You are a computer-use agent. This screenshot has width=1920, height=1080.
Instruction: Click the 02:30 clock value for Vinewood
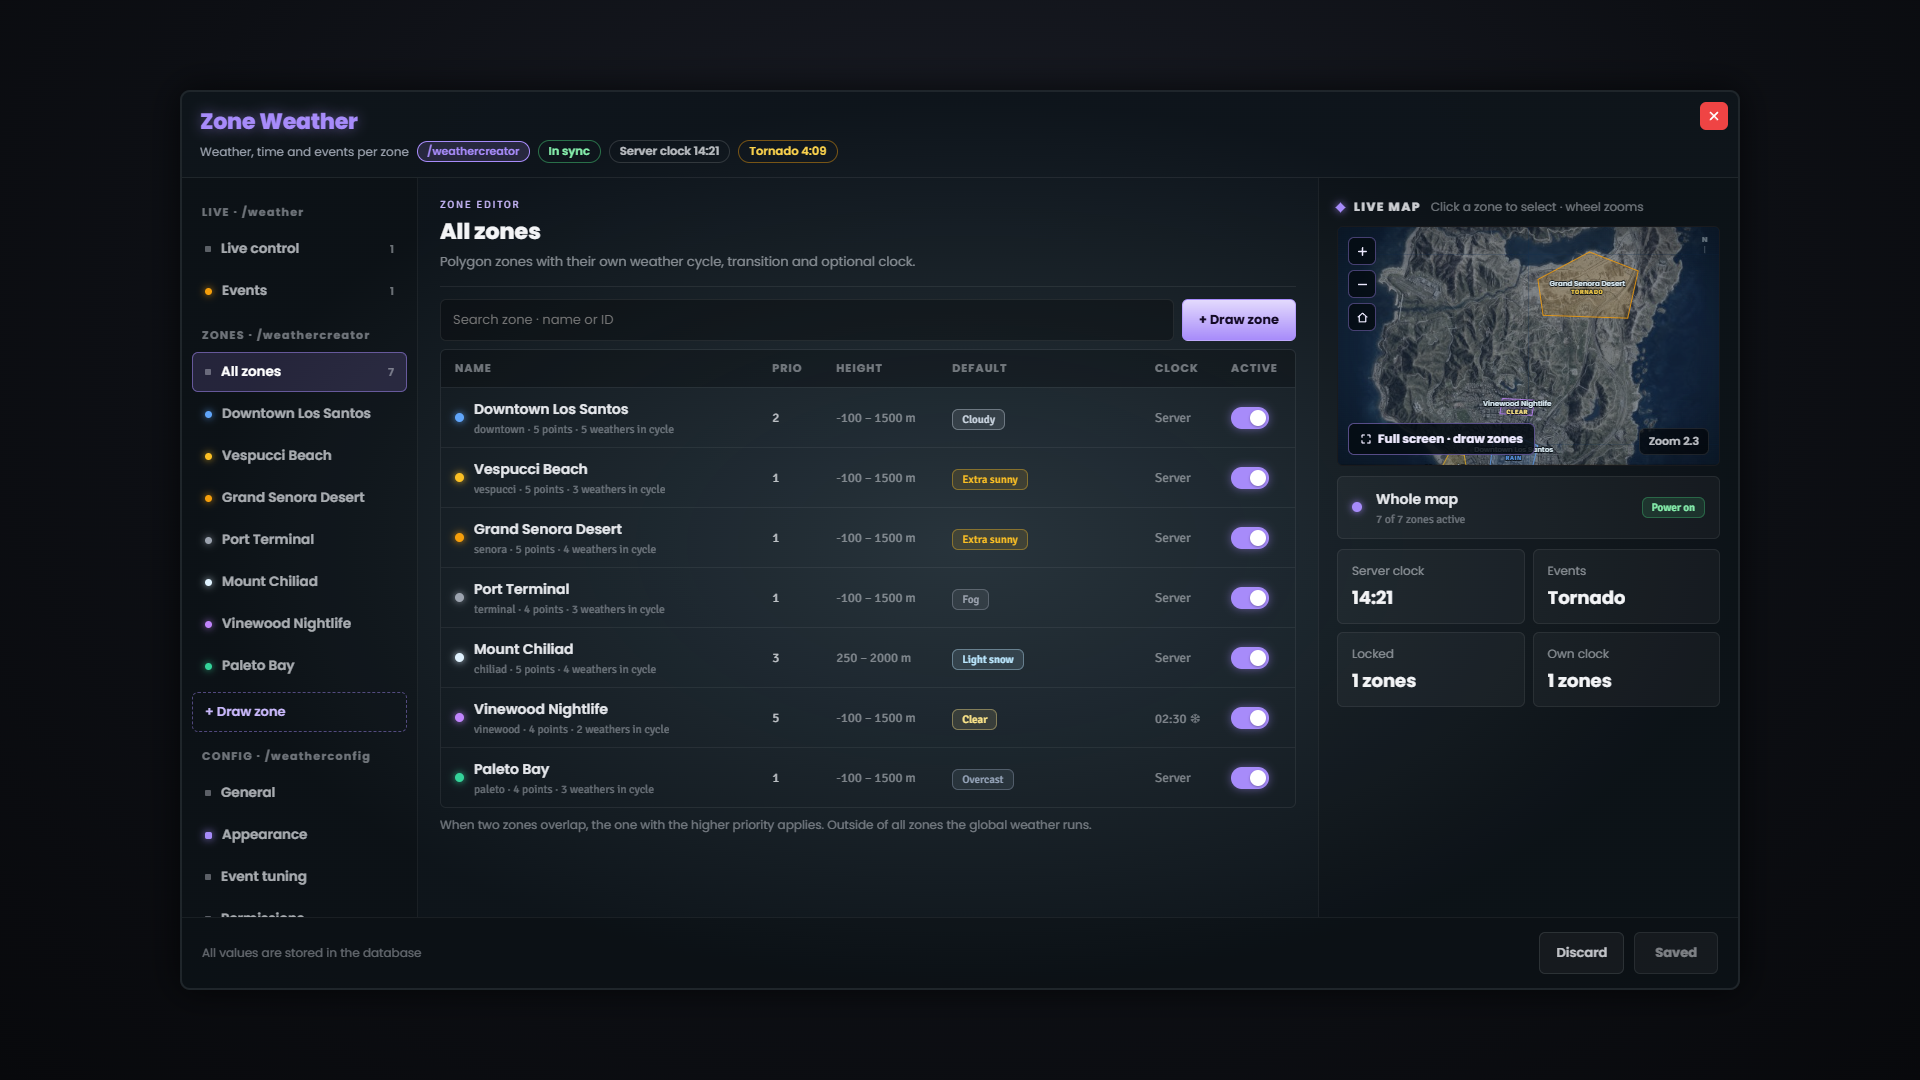click(x=1177, y=719)
